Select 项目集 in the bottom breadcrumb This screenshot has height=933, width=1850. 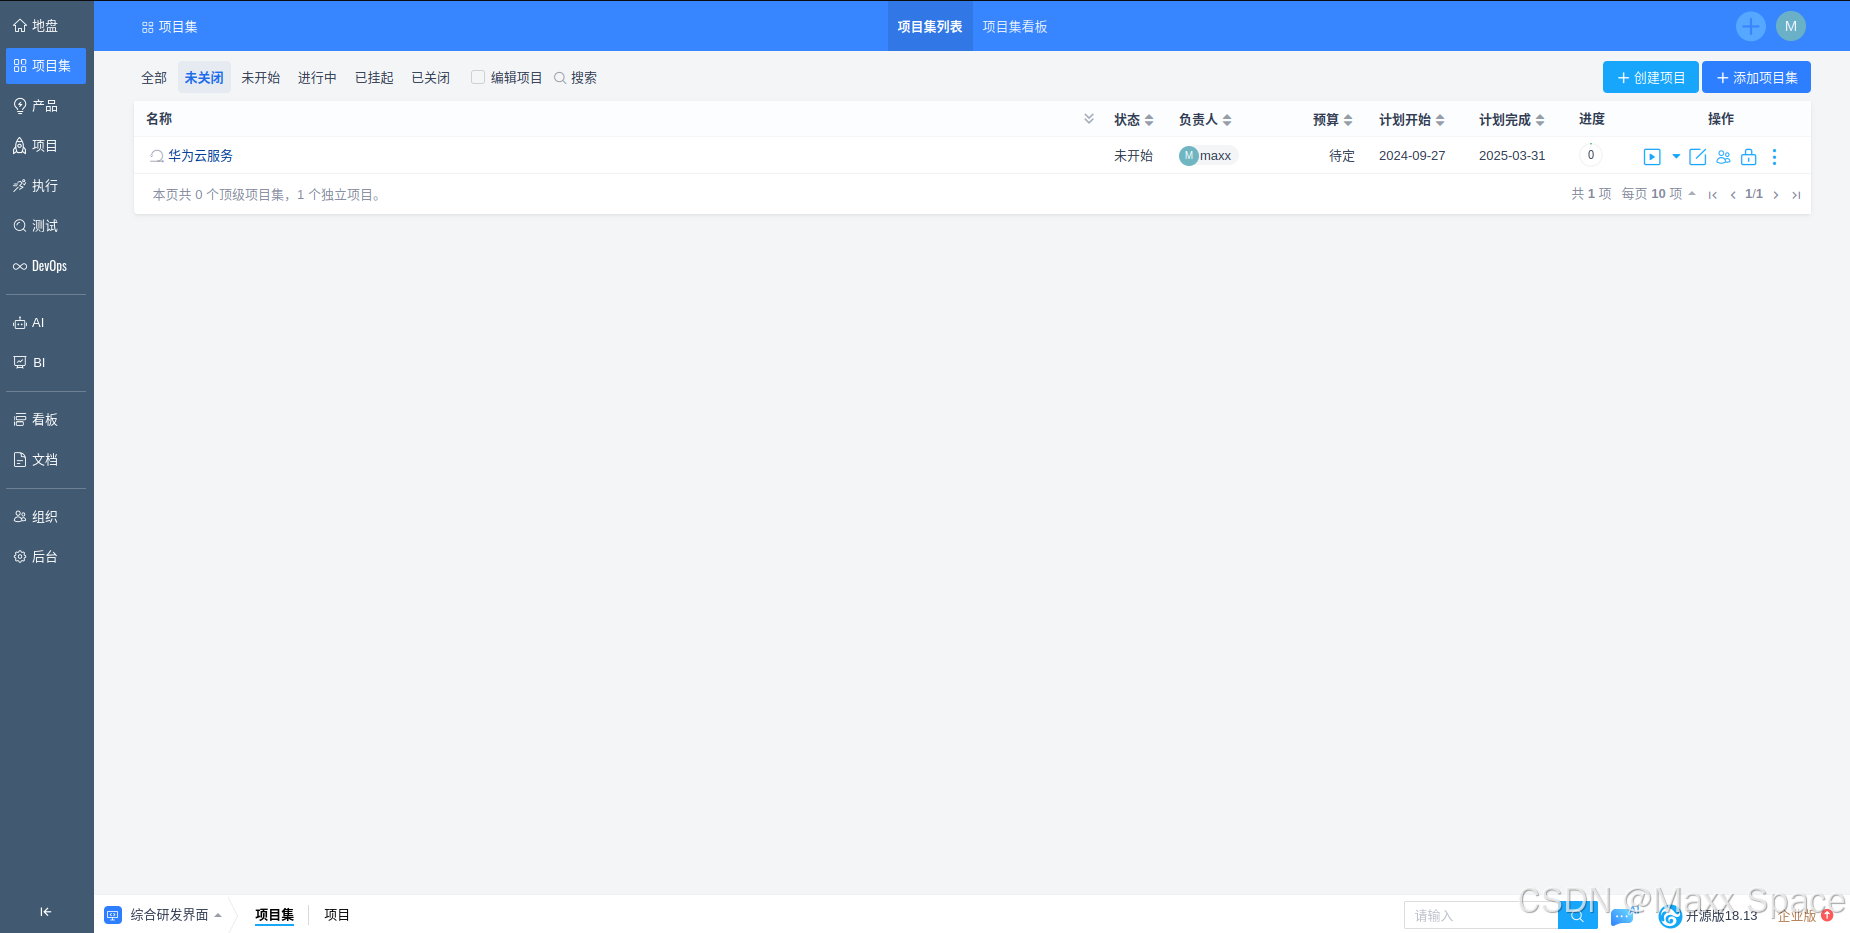click(274, 915)
